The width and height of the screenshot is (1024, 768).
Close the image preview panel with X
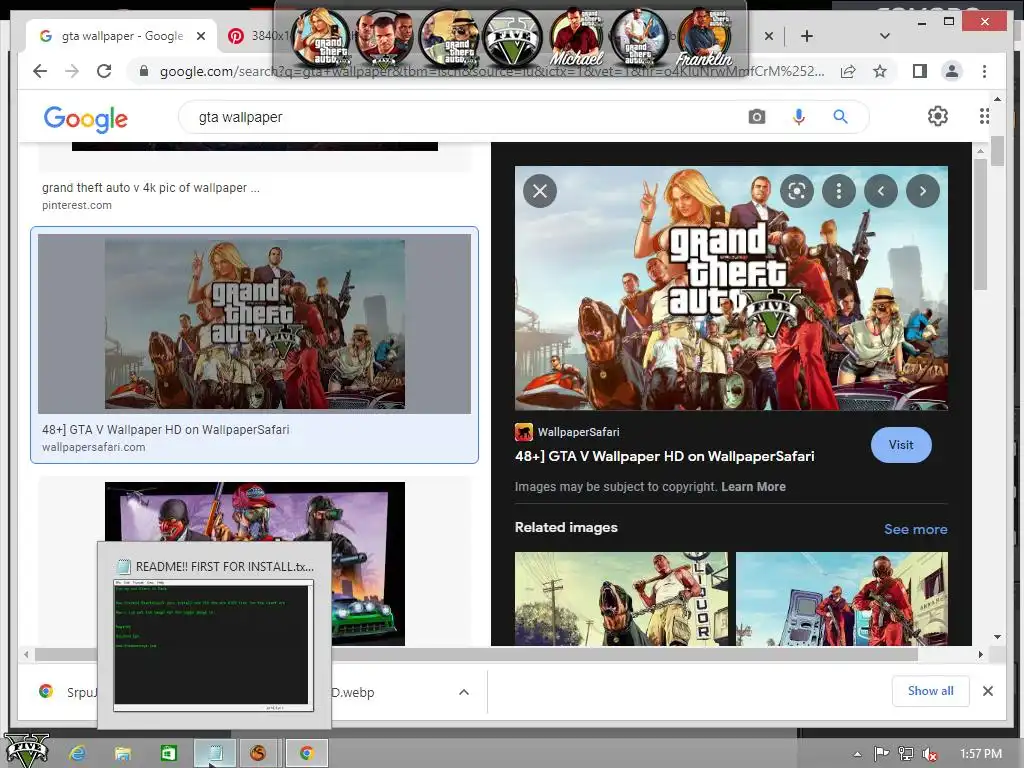coord(539,191)
